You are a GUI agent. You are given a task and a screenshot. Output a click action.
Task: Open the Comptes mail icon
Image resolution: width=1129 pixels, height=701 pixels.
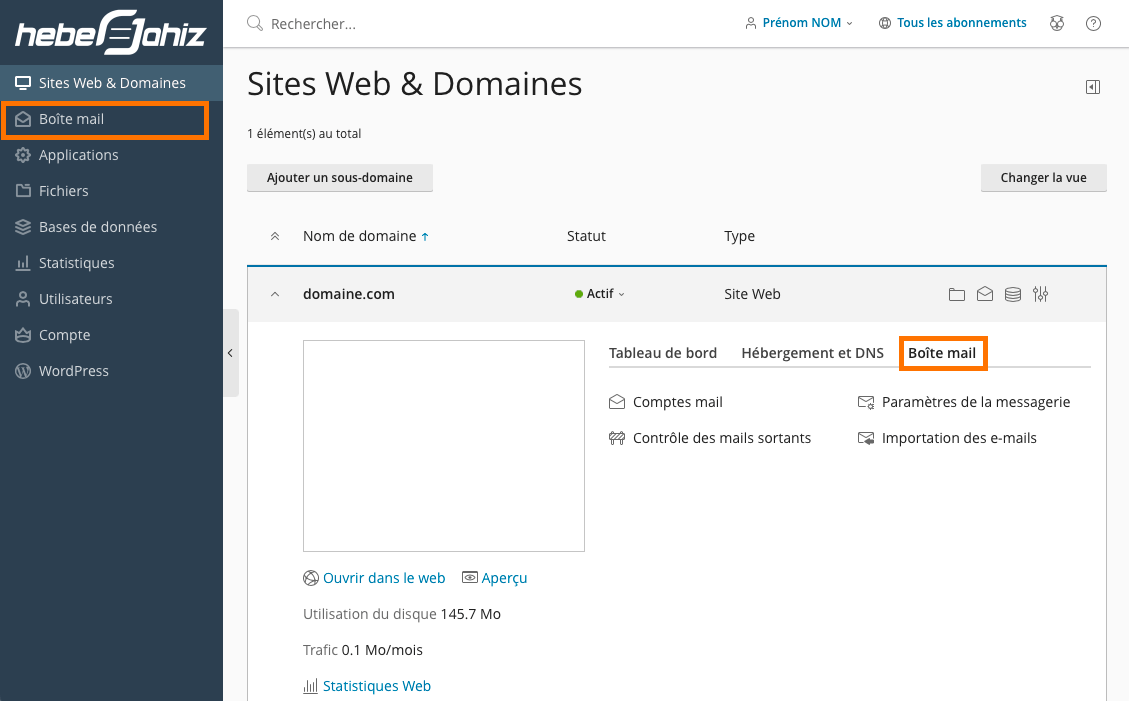(677, 402)
